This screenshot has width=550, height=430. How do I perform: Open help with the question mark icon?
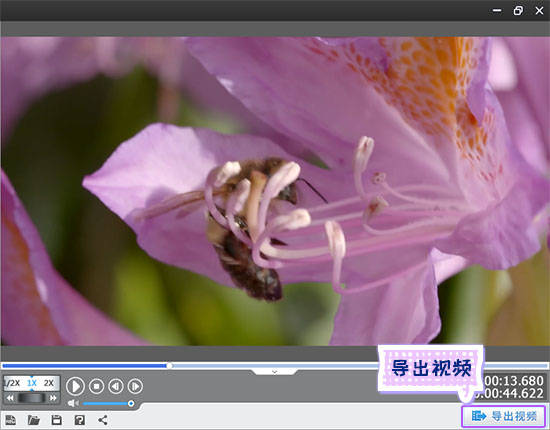tap(80, 419)
